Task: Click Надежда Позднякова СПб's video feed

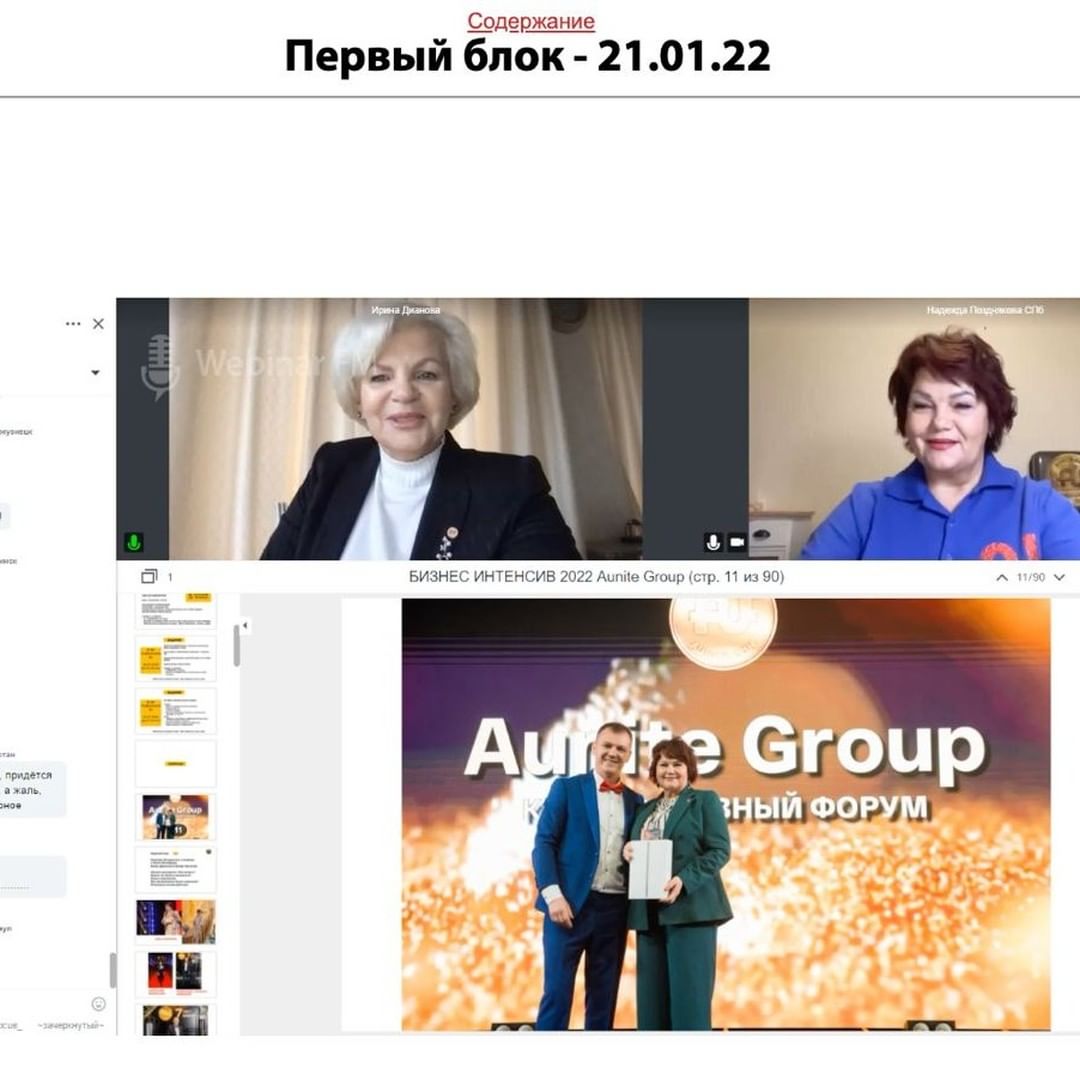Action: (x=914, y=428)
